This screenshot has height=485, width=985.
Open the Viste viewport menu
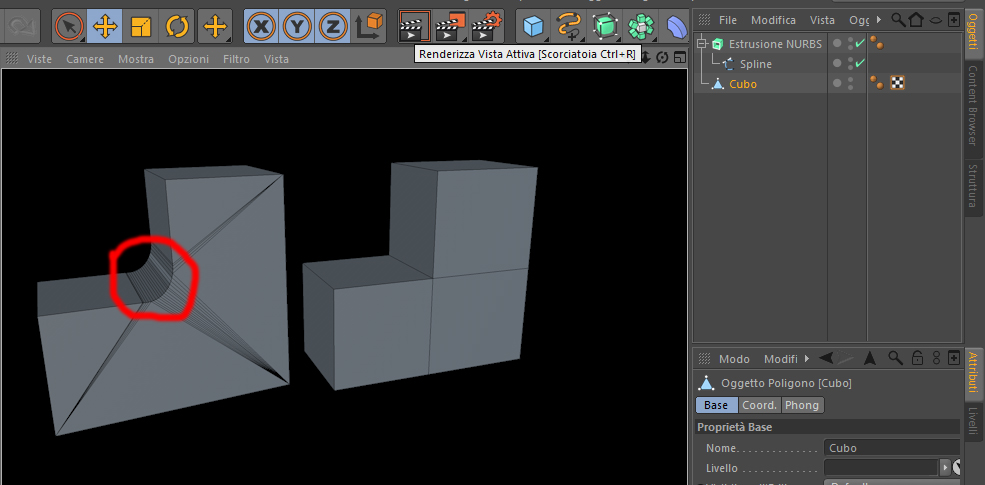pyautogui.click(x=39, y=59)
